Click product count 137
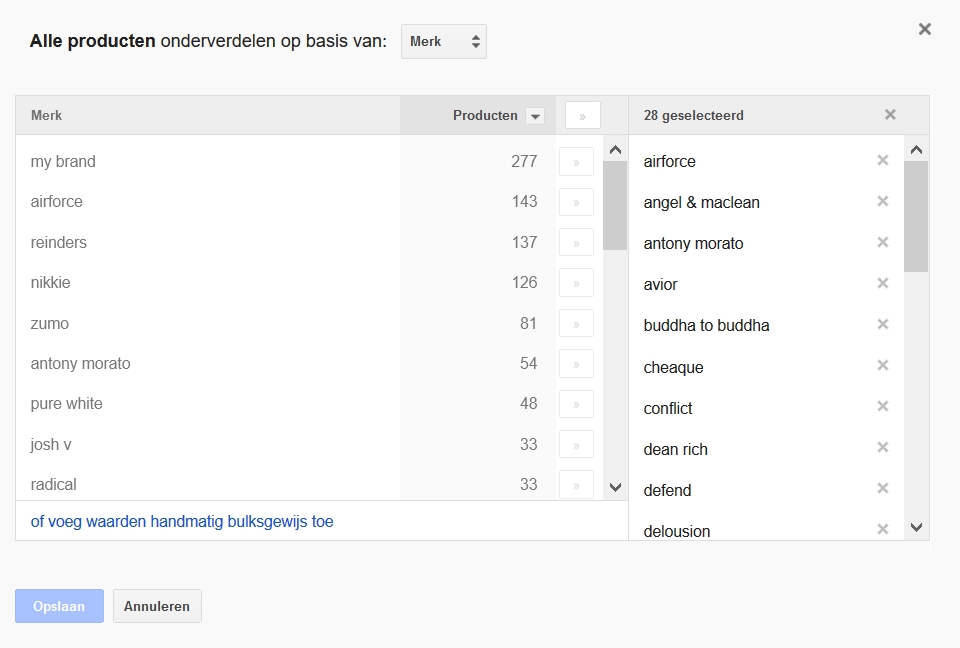The image size is (960, 648). [x=524, y=243]
